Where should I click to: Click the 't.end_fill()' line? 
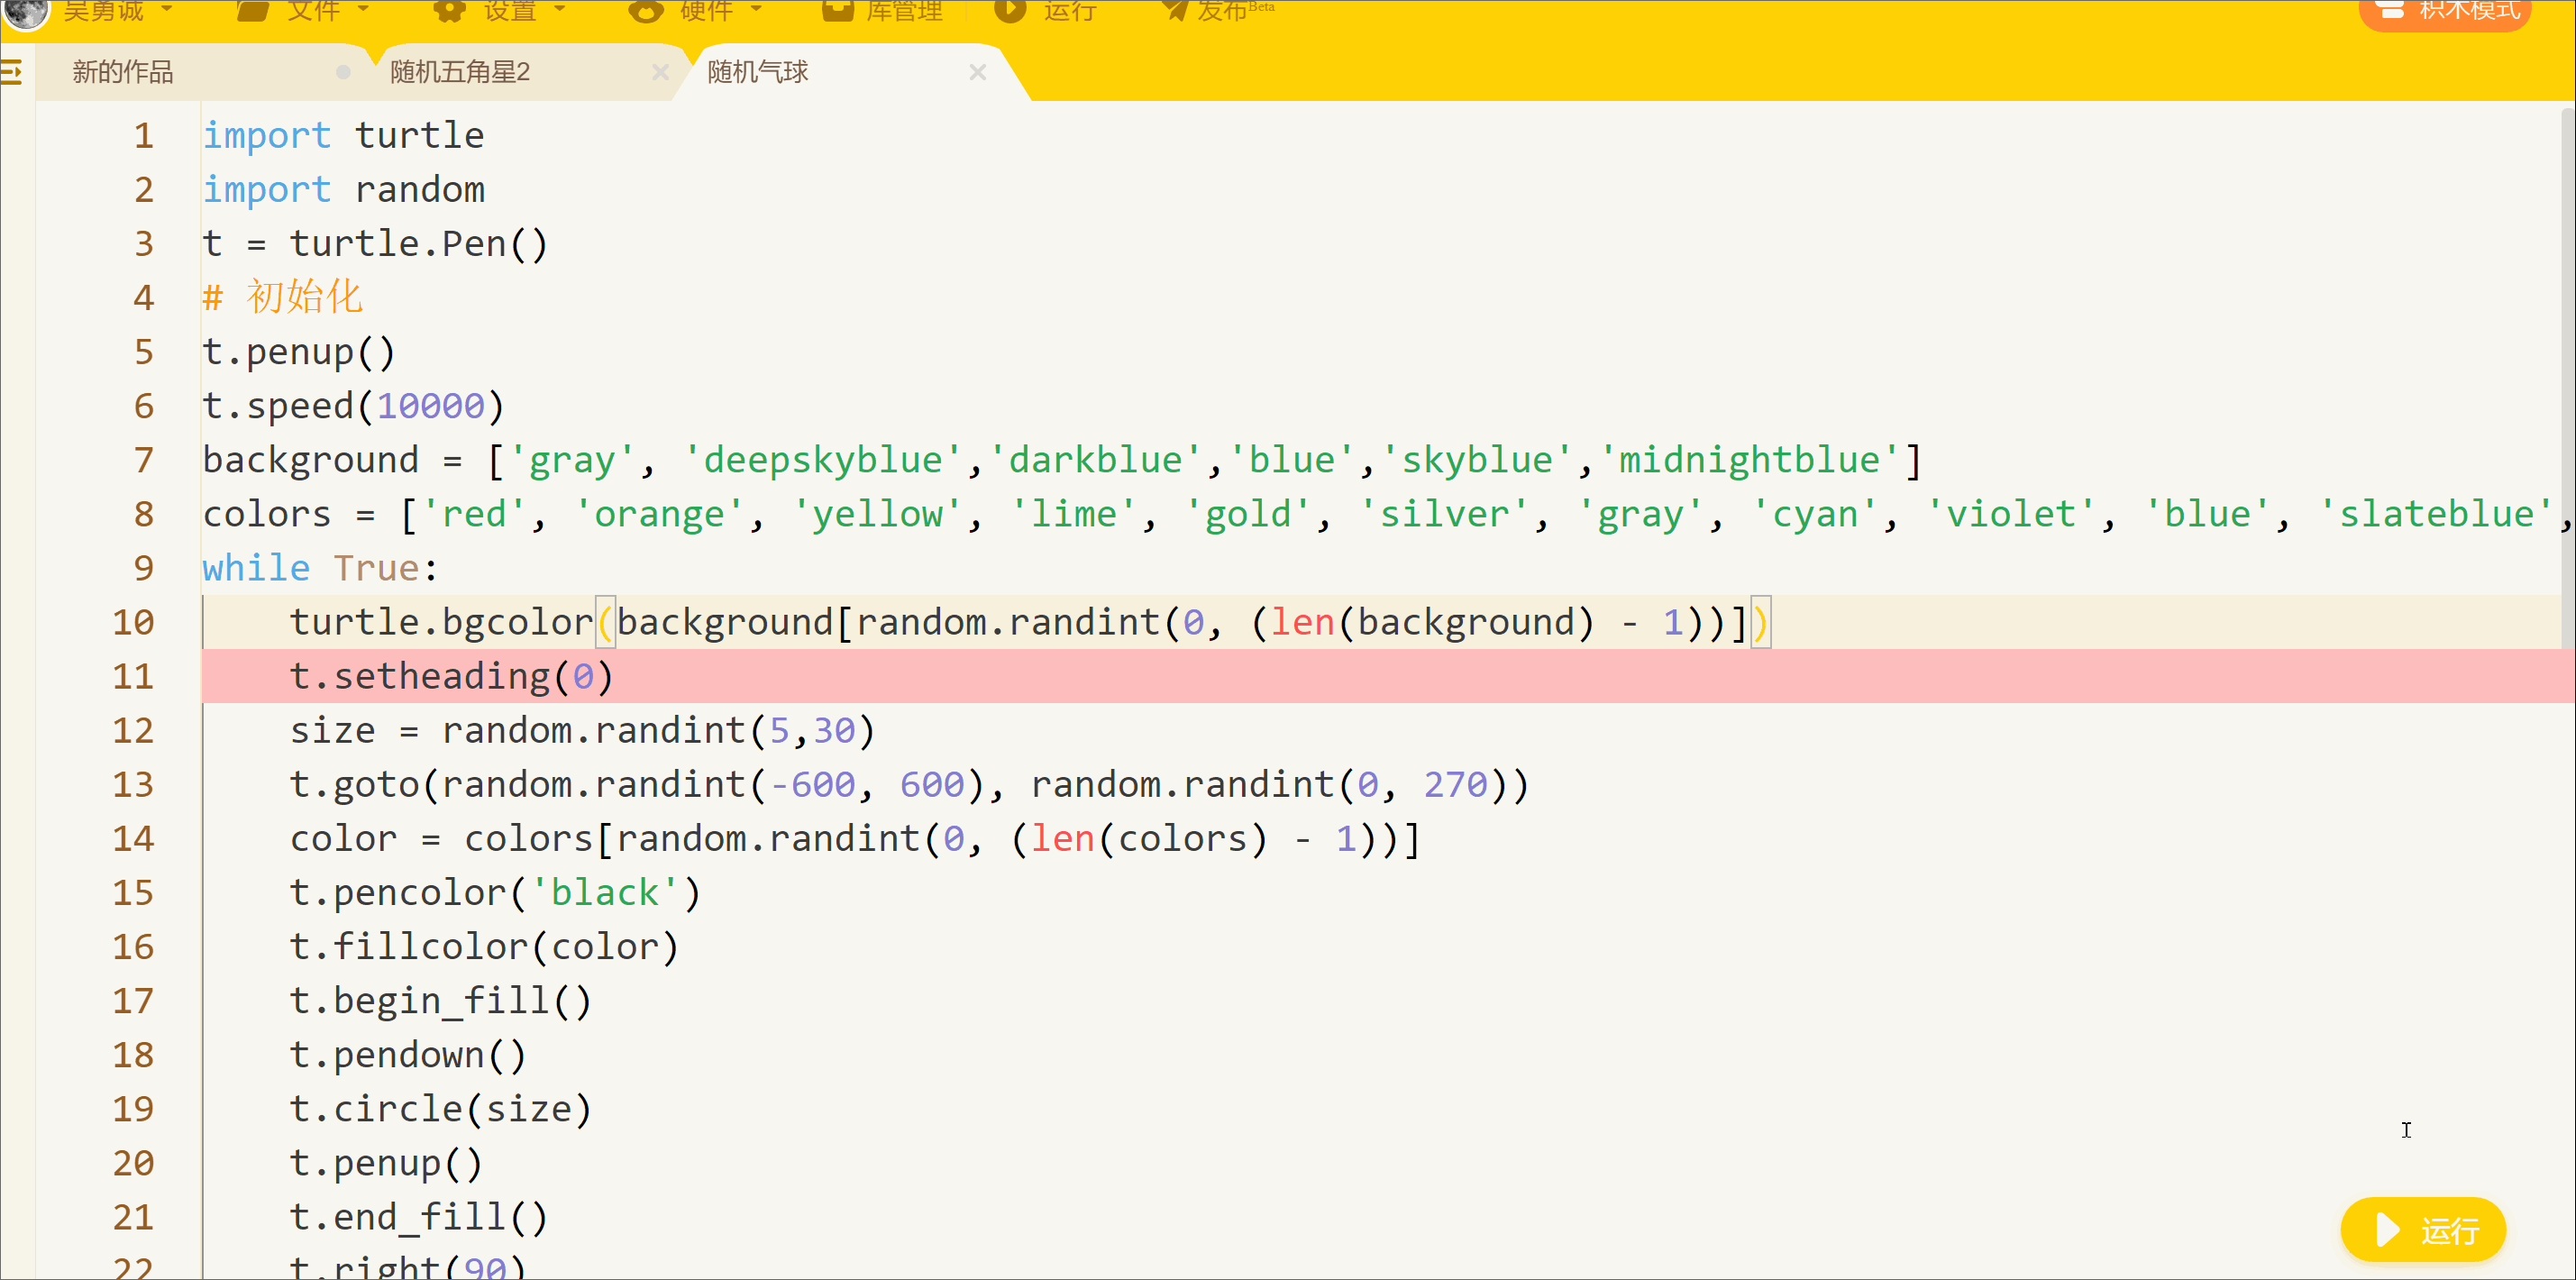(x=419, y=1217)
